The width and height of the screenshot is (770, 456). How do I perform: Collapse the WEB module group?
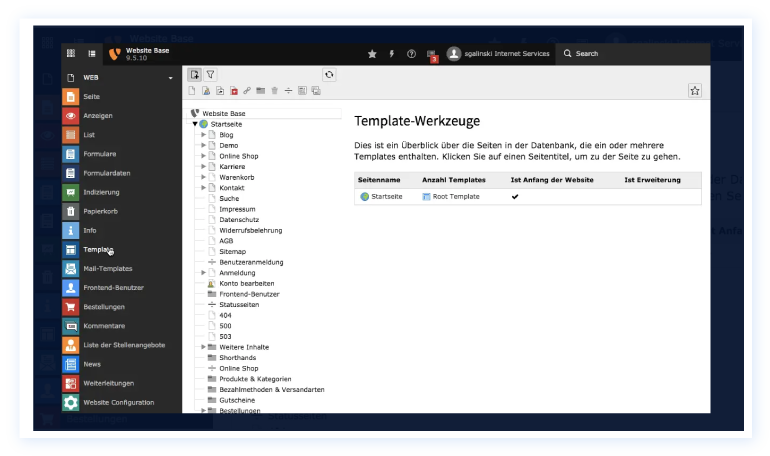click(120, 78)
